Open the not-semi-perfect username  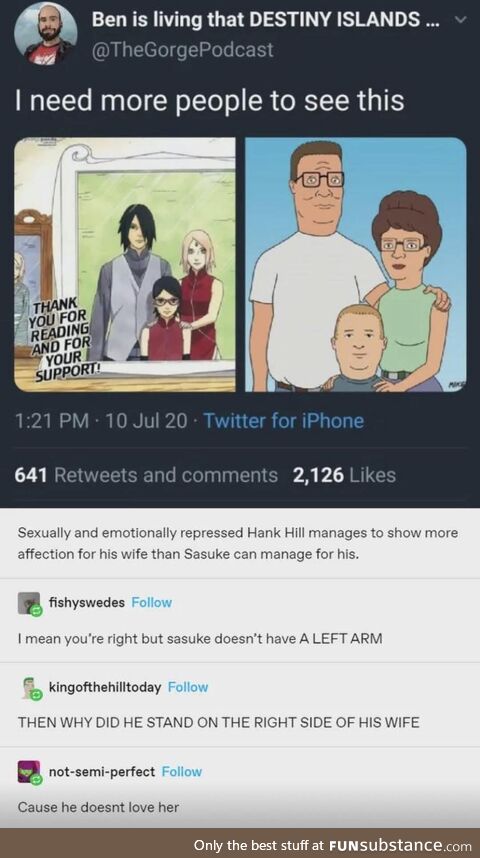tap(102, 772)
